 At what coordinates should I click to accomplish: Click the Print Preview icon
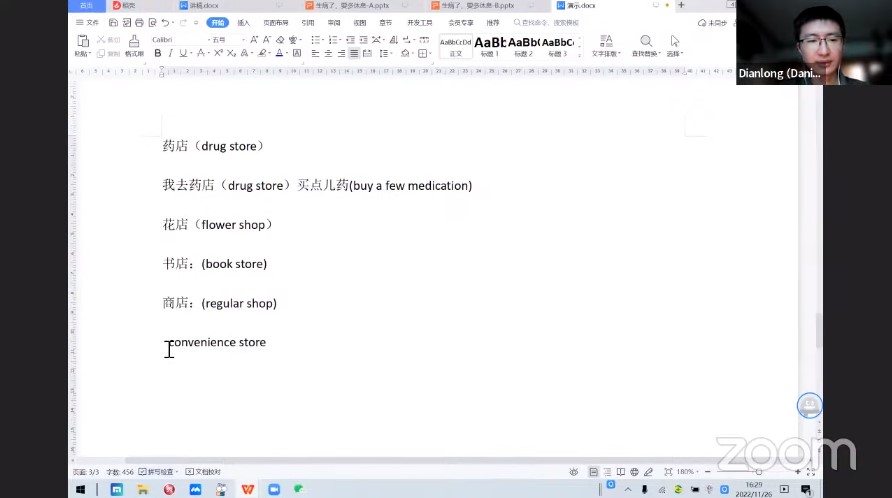point(152,23)
